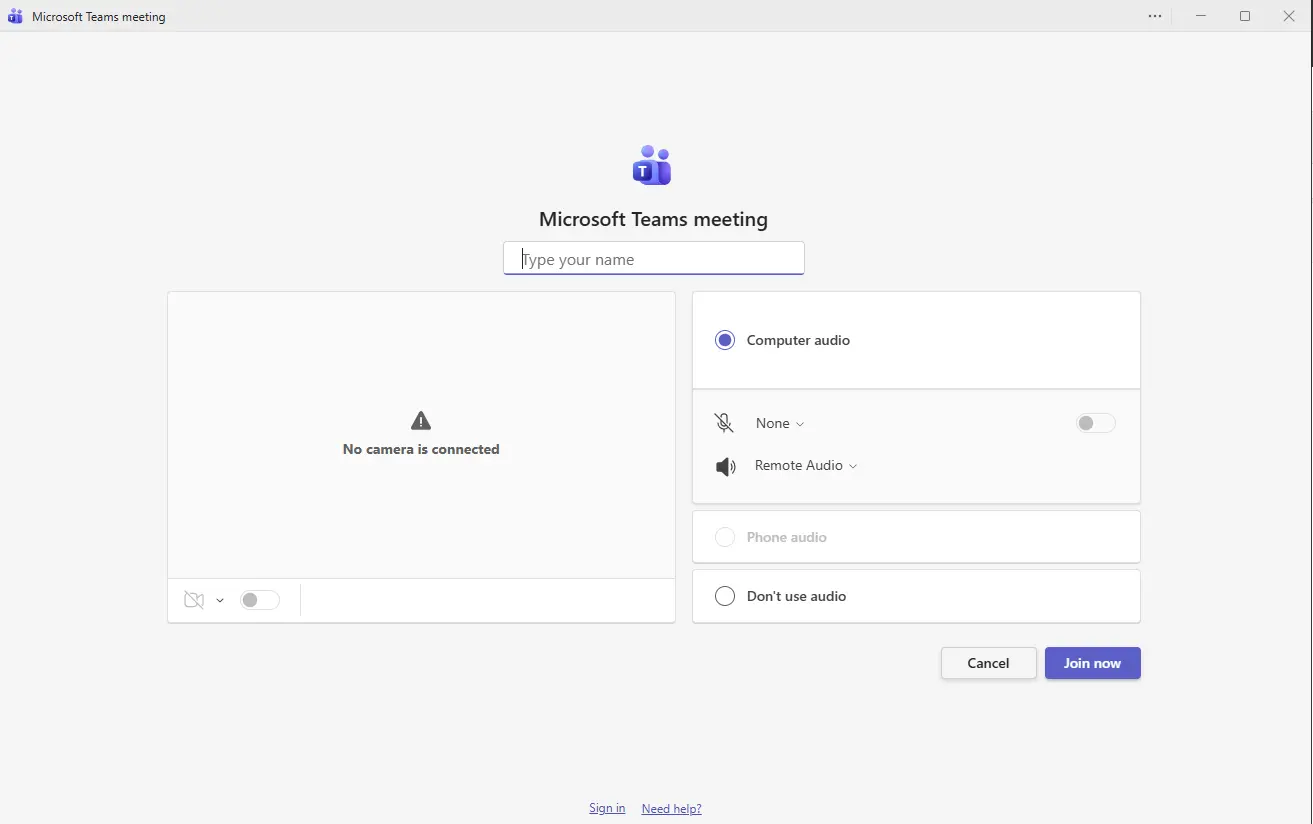This screenshot has height=824, width=1313.
Task: Turn on the microphone toggle switch
Action: coord(1094,422)
